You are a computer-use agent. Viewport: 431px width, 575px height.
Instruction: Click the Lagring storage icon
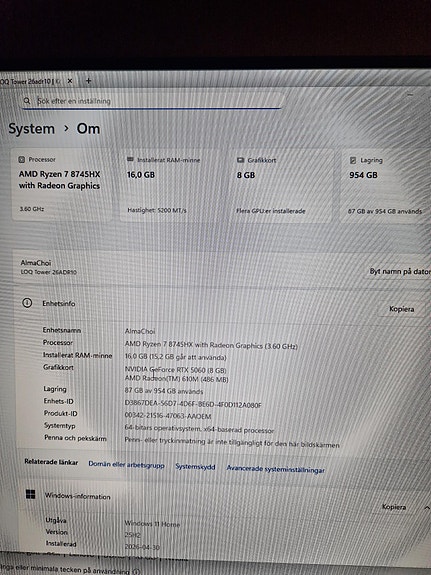tap(353, 160)
